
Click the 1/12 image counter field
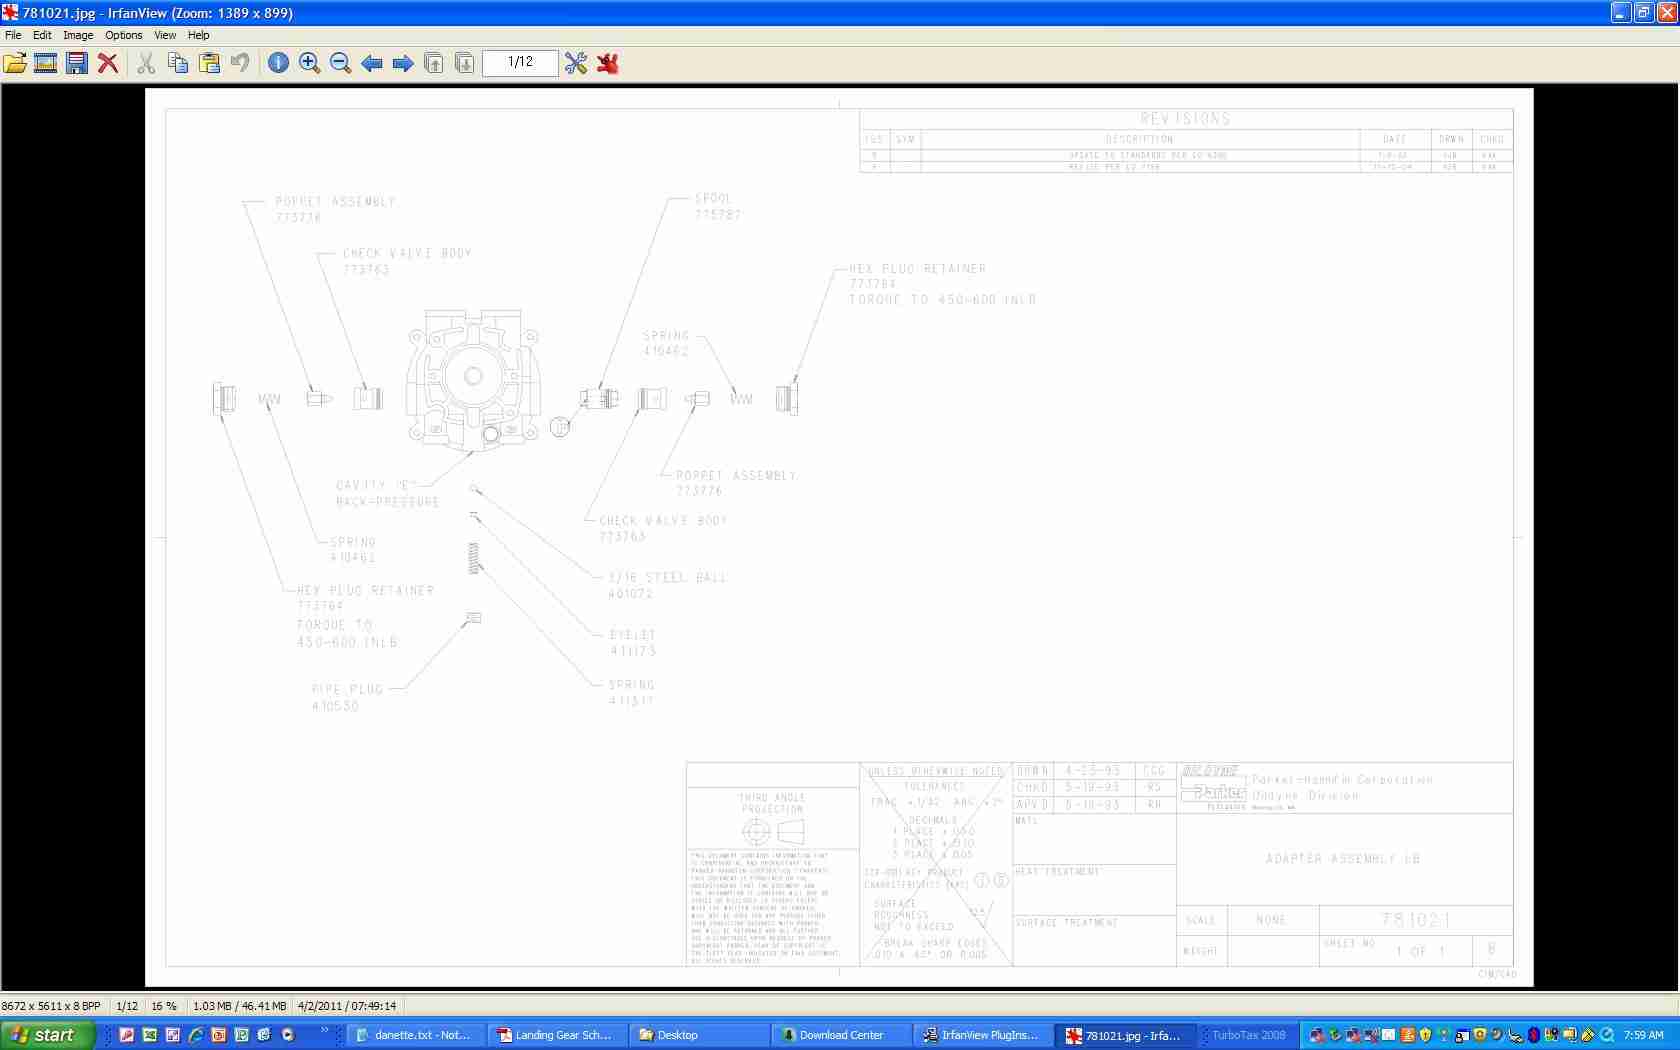tap(520, 62)
